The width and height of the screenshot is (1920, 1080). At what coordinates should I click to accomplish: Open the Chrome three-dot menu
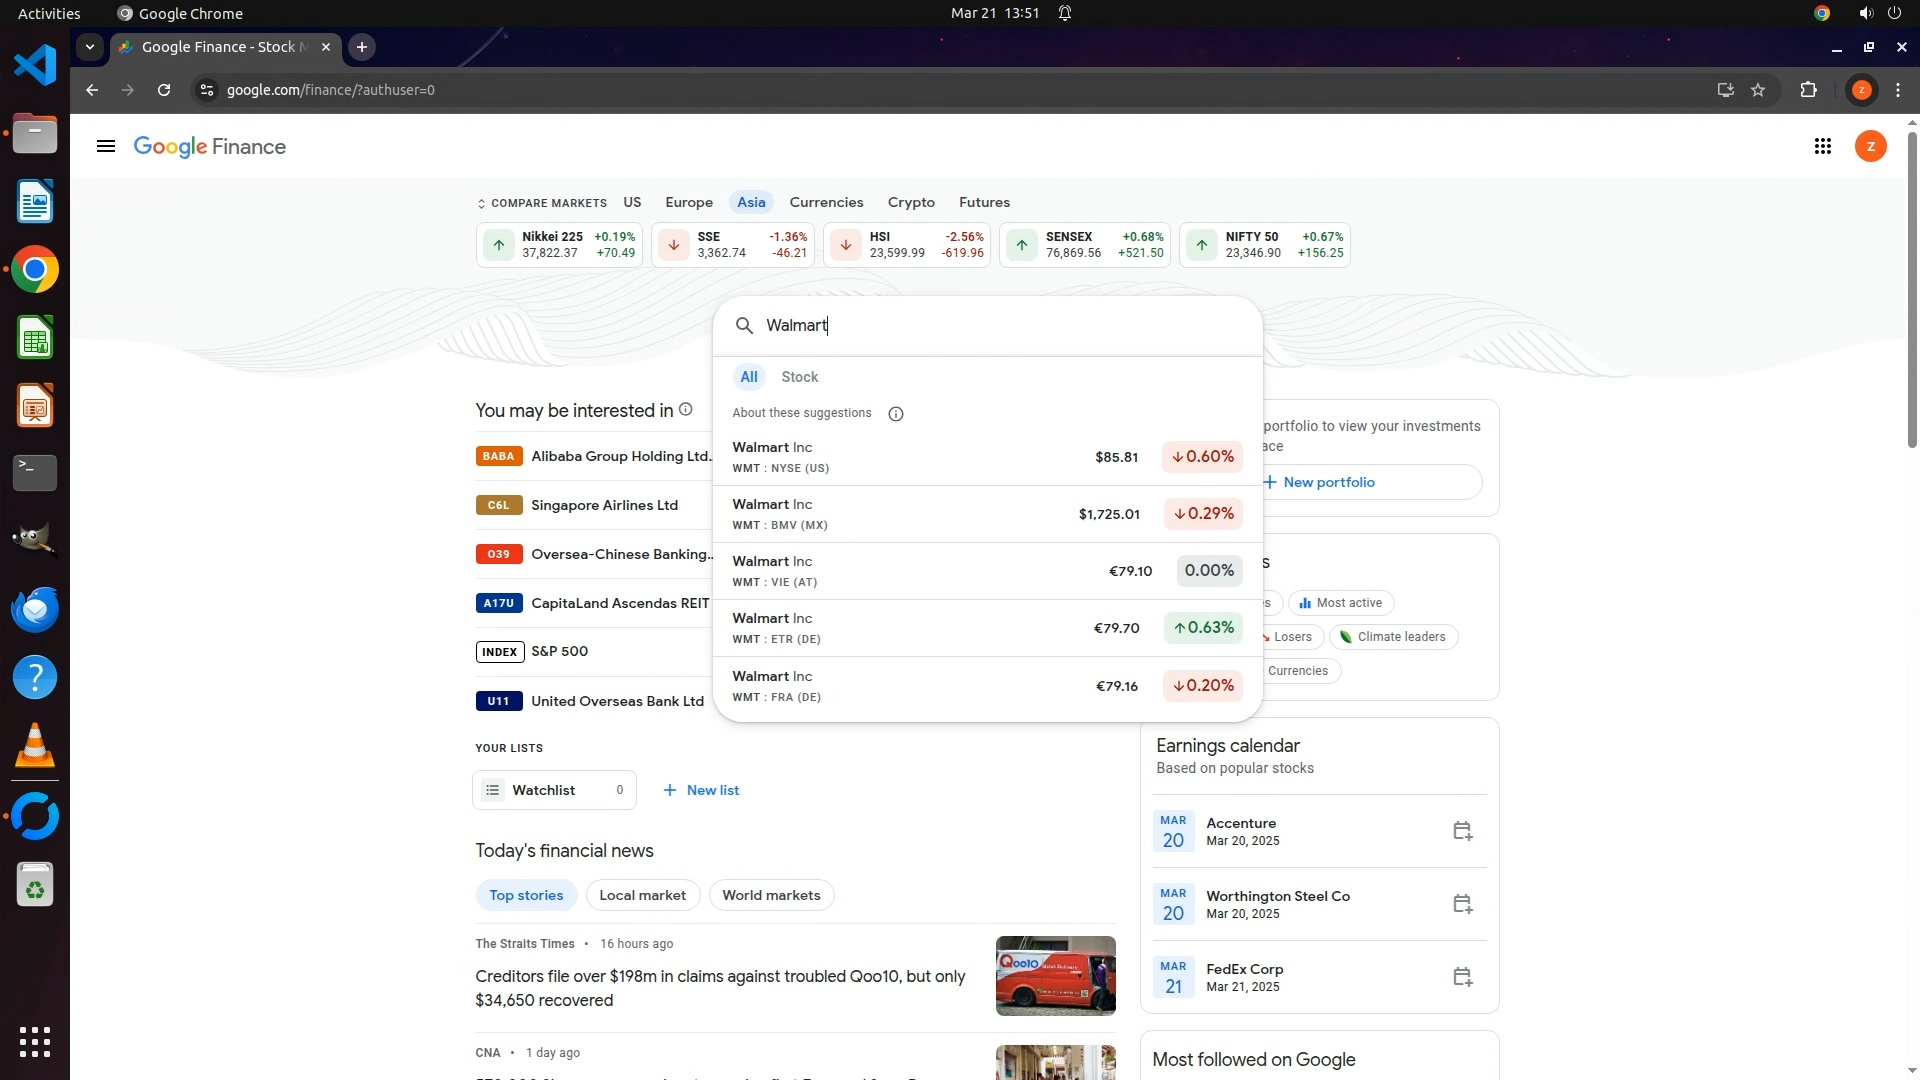(1898, 90)
